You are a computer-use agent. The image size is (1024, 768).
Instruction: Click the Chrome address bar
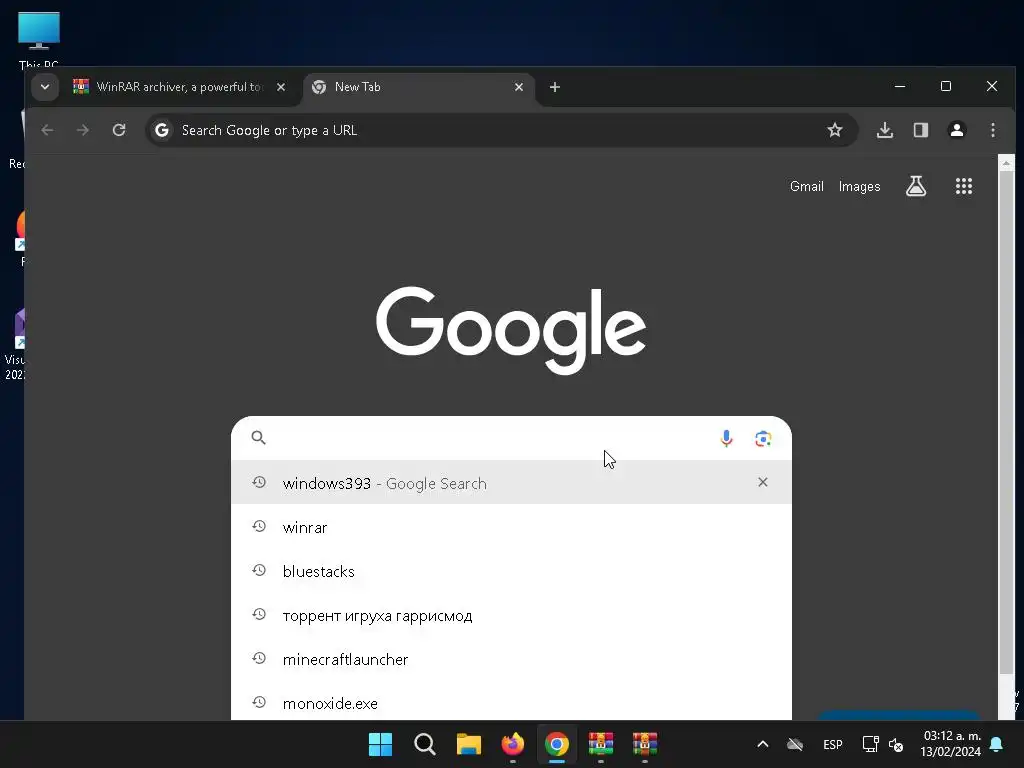[502, 130]
